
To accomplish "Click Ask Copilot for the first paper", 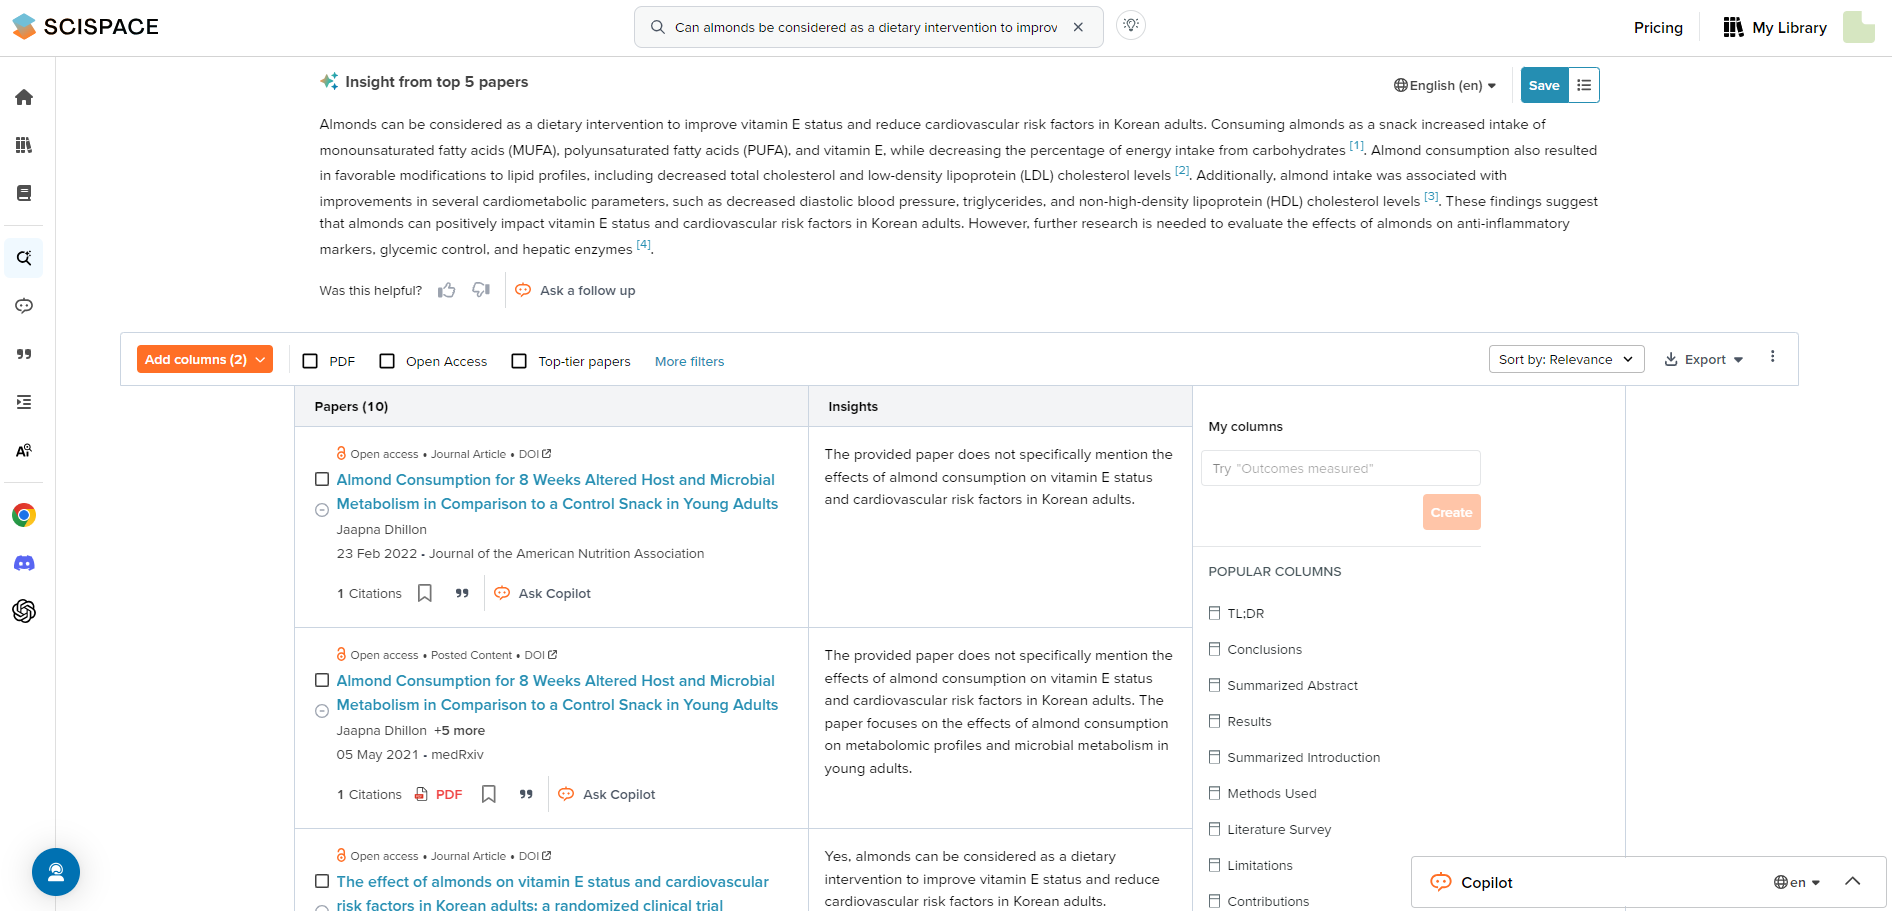I will tap(543, 593).
